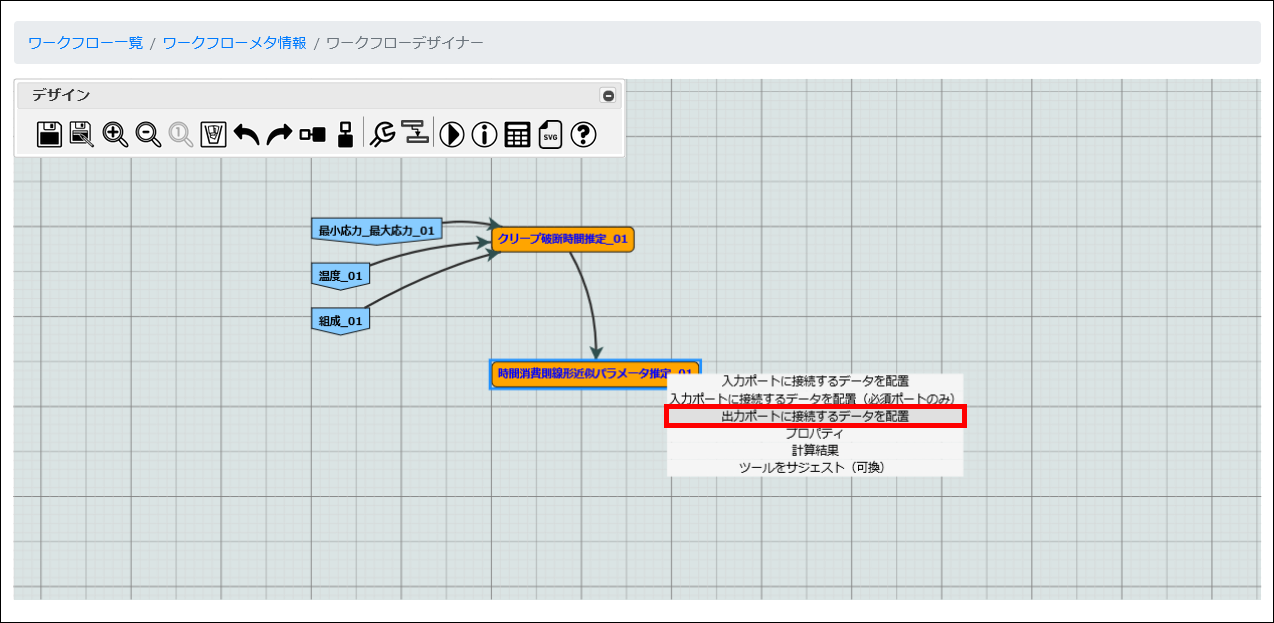Collapse the デザイン panel with the minus button

click(x=608, y=96)
